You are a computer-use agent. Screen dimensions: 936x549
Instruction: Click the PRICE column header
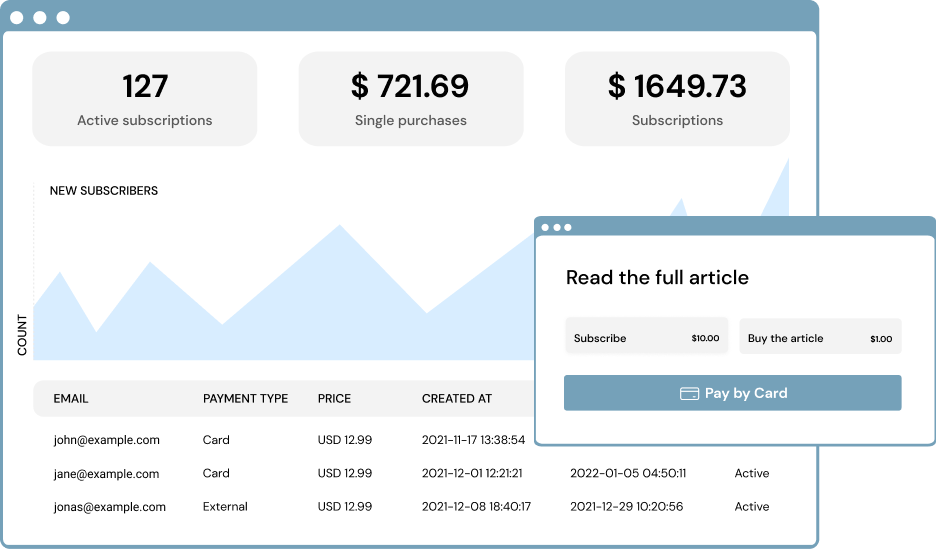(x=334, y=398)
